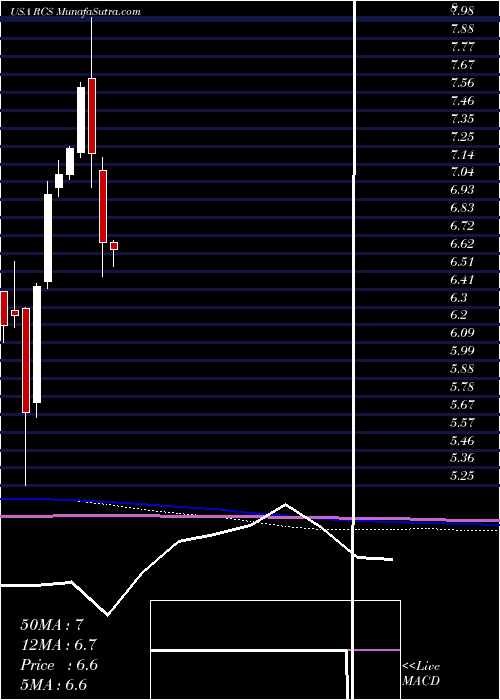This screenshot has width=500, height=700.
Task: Select the tallest red candlestick near 7.56
Action: [92, 116]
